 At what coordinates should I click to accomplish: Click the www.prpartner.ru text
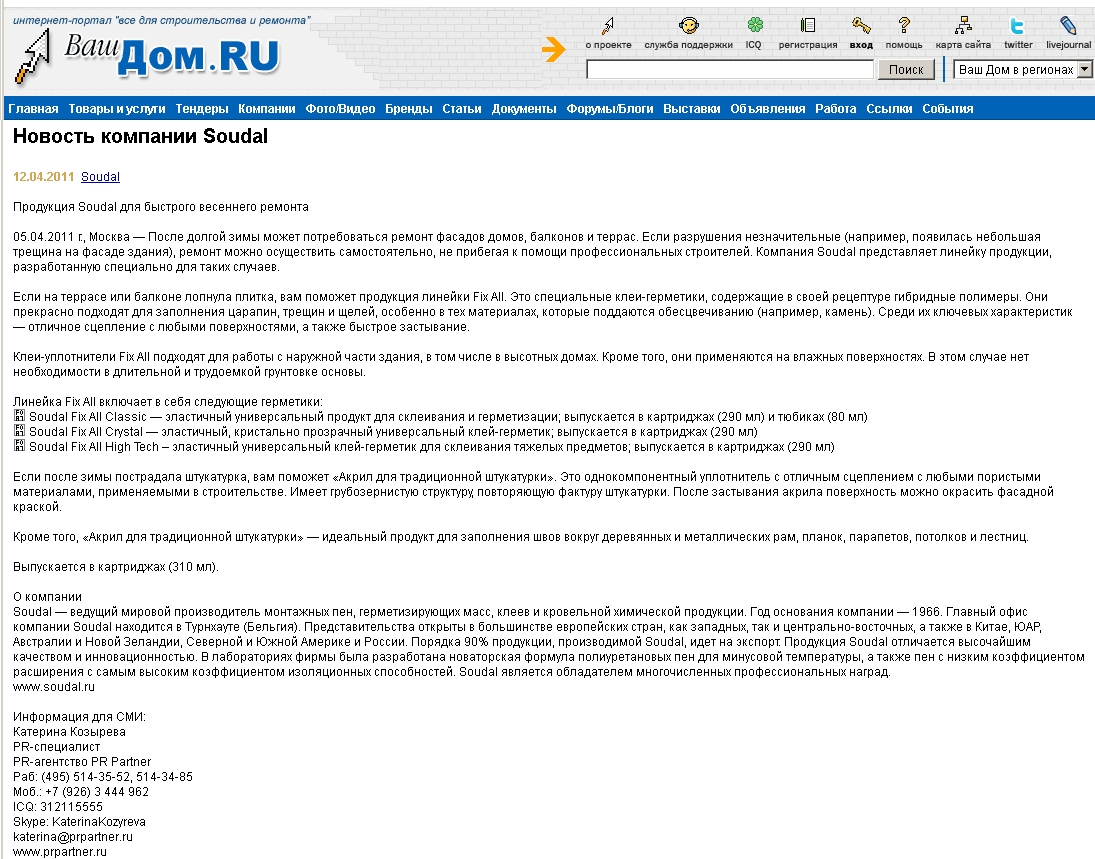pyautogui.click(x=60, y=852)
